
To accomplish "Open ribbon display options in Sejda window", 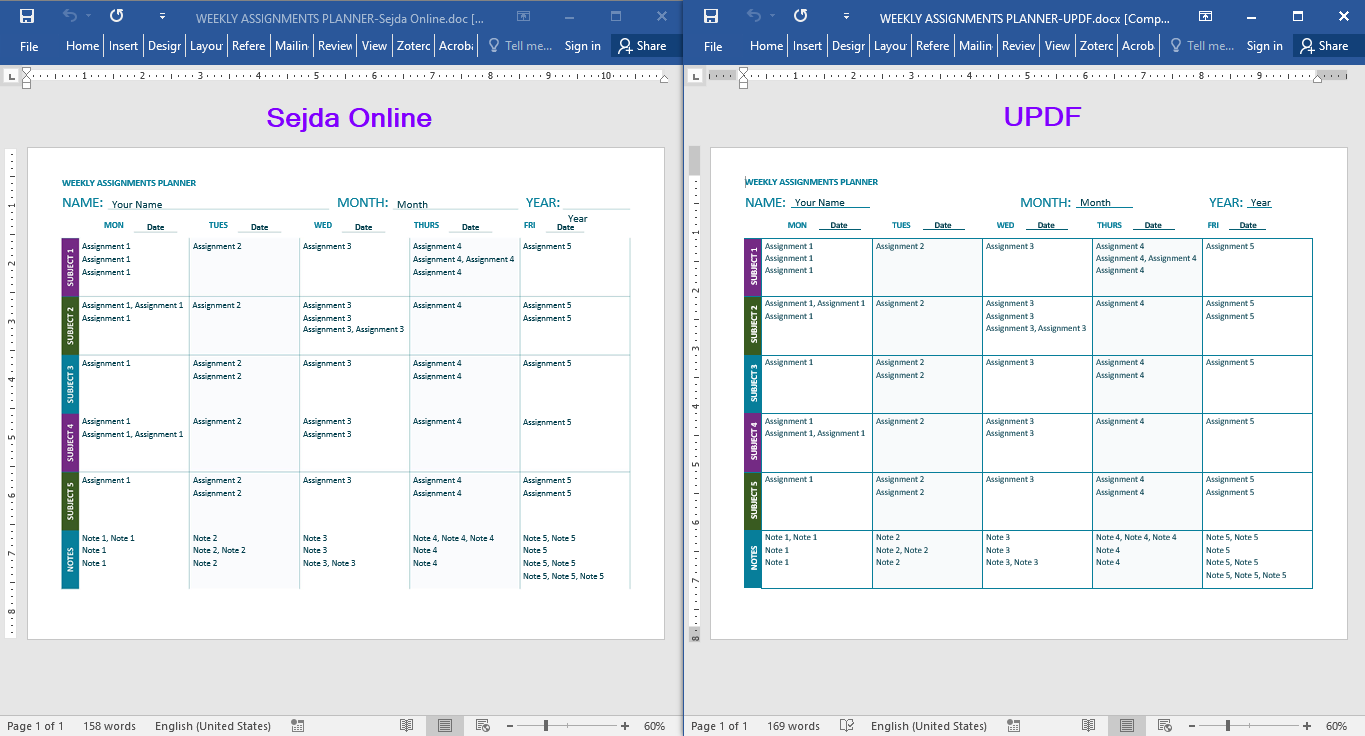I will click(x=522, y=16).
